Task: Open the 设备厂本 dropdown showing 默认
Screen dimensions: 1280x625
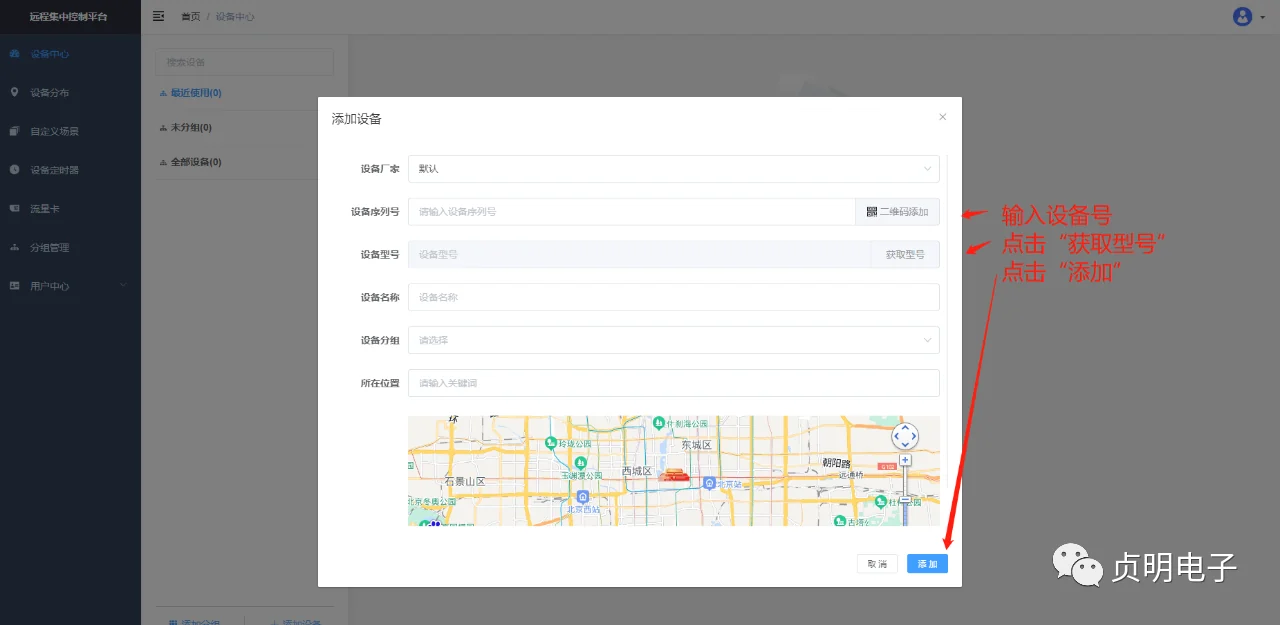Action: point(673,169)
